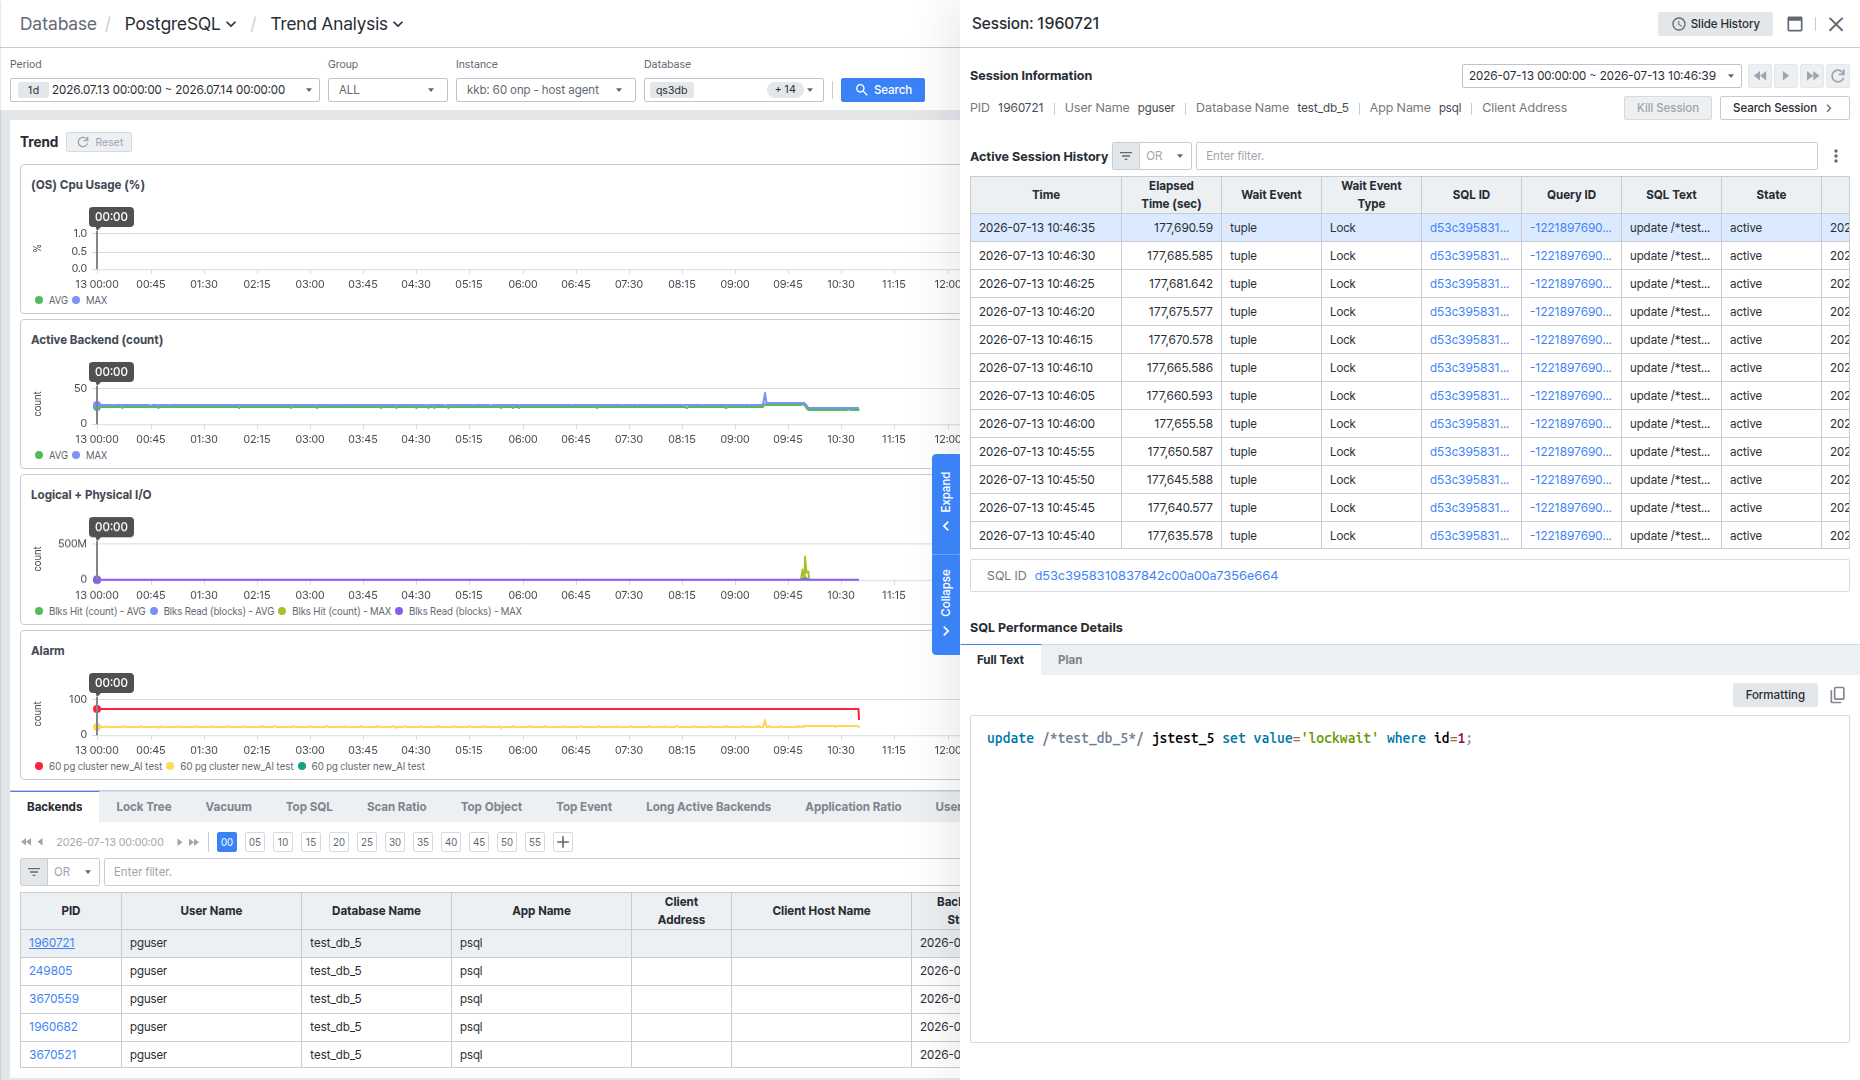
Task: Jump to previous period with rewind icon
Action: point(1760,76)
